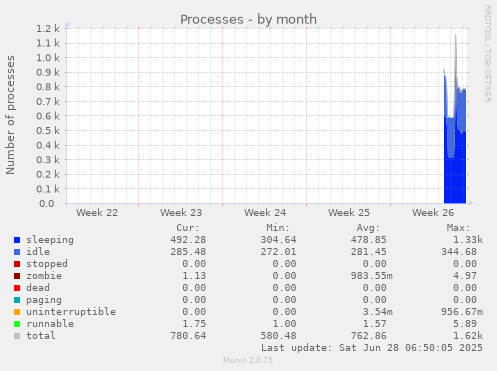Click the 'Week 22' axis label
Viewport: 497px width, 371px height.
[97, 213]
